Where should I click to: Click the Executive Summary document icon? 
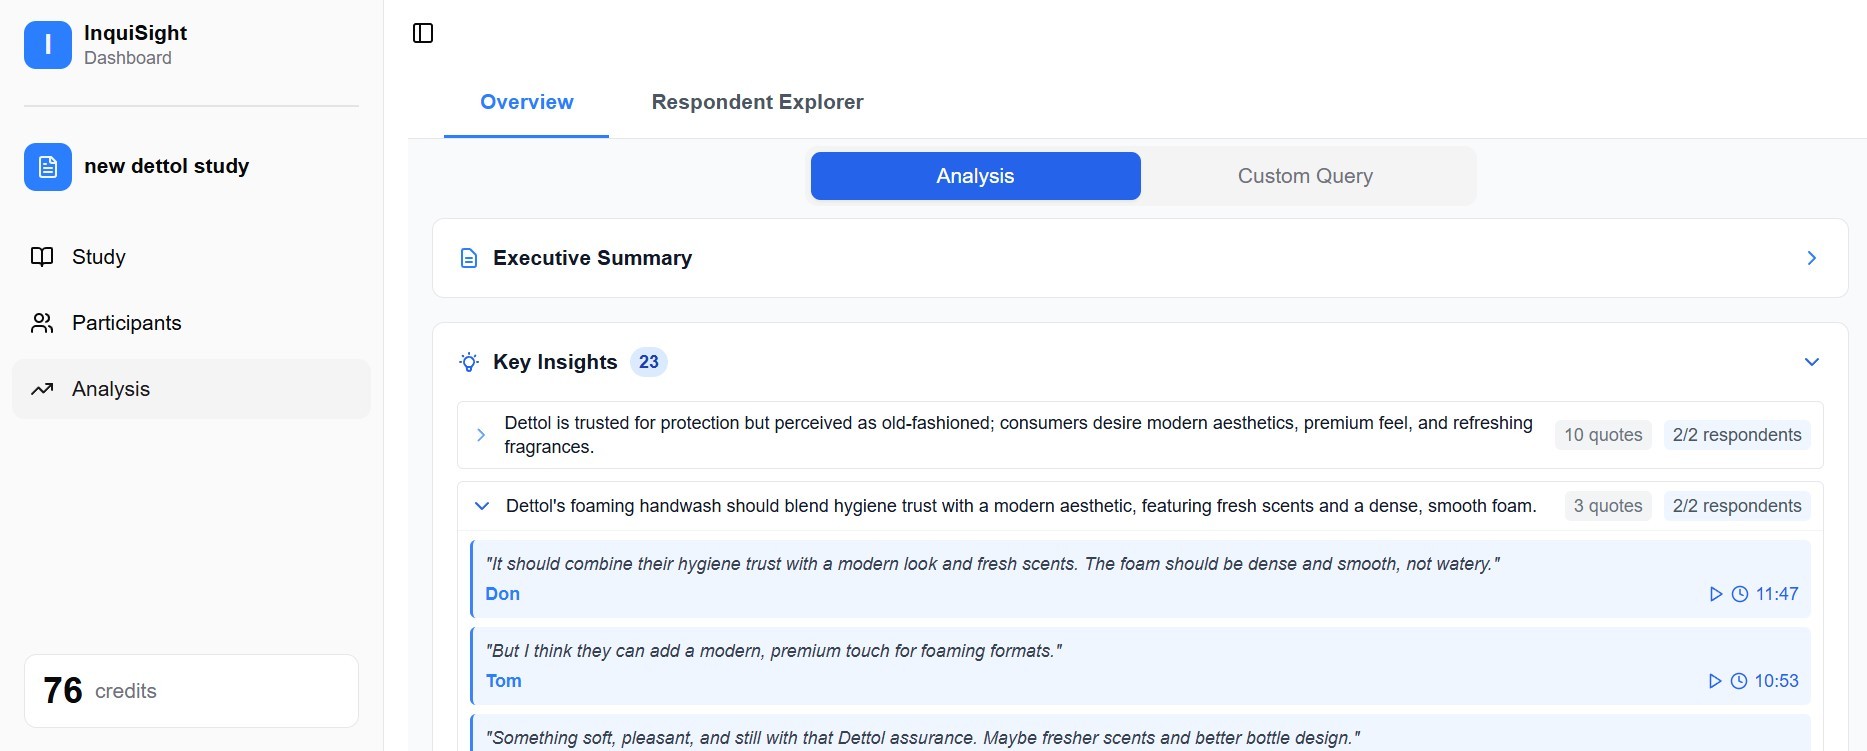469,258
